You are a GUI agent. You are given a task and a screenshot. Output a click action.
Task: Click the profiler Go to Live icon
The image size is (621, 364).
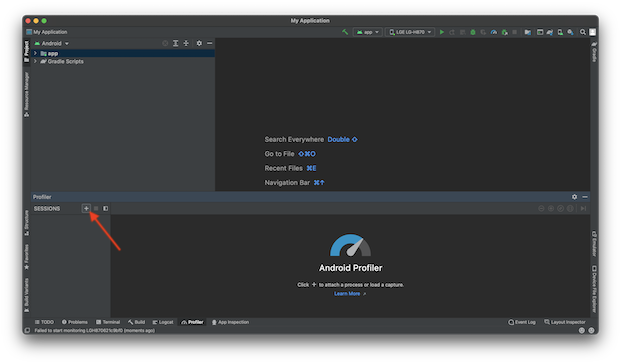click(x=583, y=208)
